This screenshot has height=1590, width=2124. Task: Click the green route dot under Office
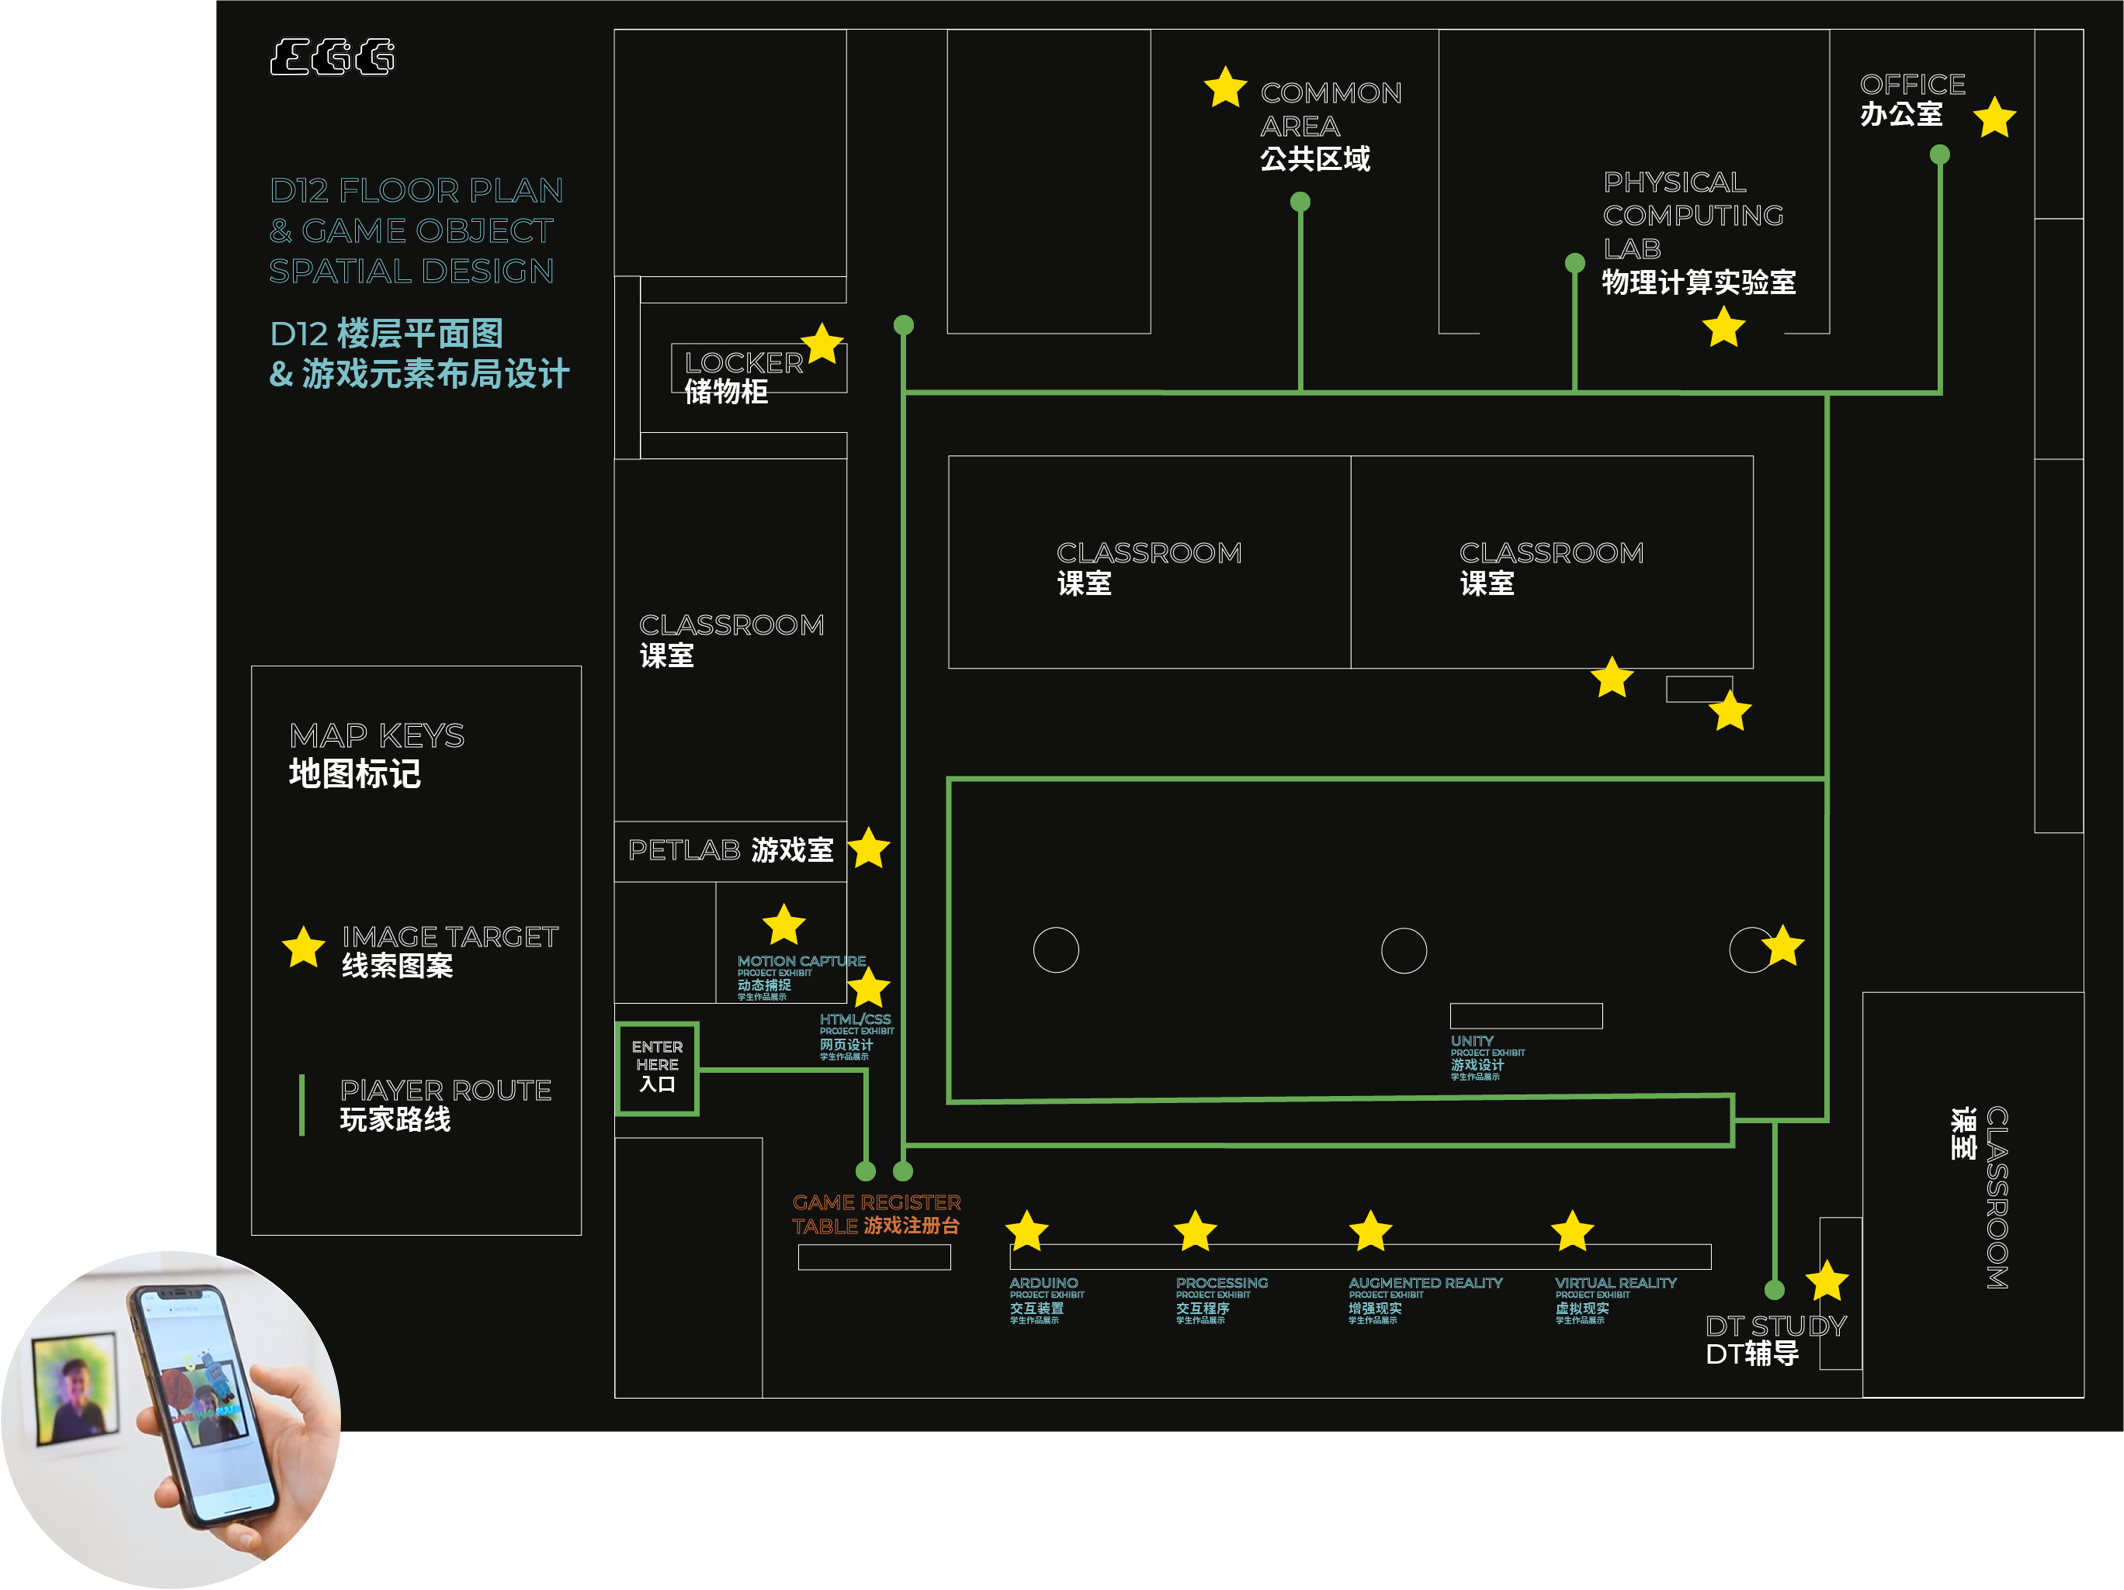1940,154
